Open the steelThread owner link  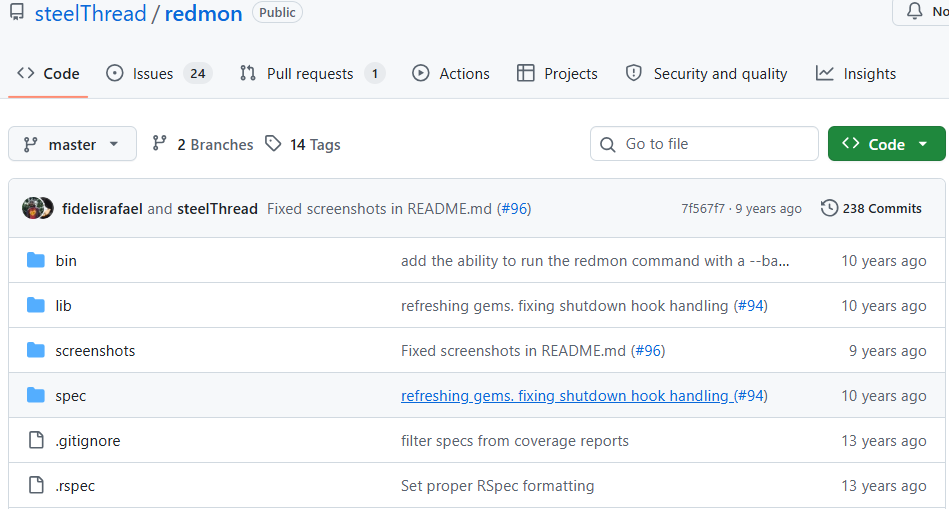pyautogui.click(x=91, y=13)
